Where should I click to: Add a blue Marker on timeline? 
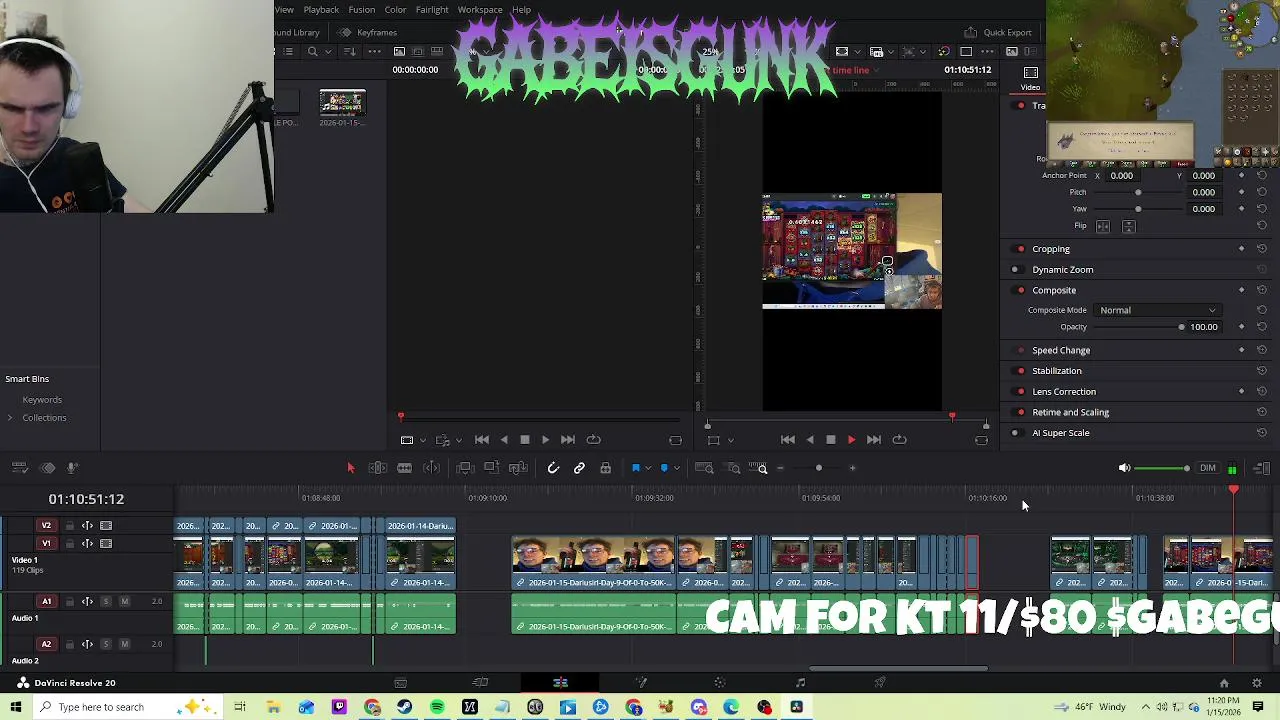tap(664, 468)
